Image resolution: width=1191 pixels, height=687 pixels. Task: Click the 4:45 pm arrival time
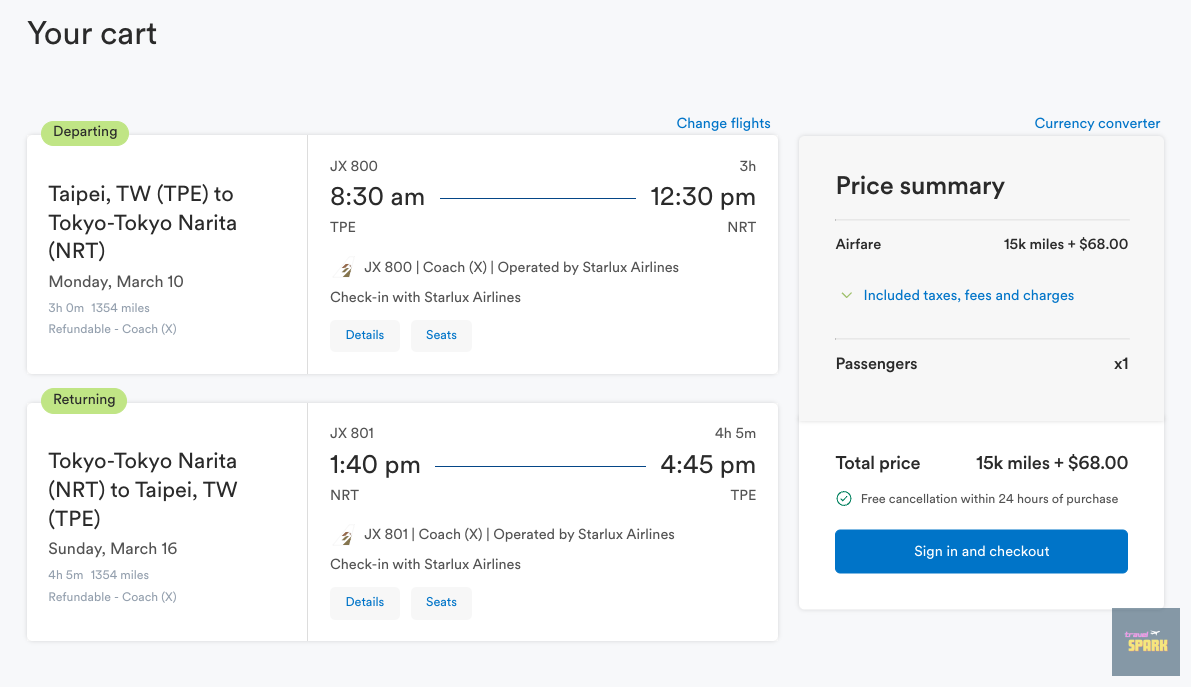point(708,465)
